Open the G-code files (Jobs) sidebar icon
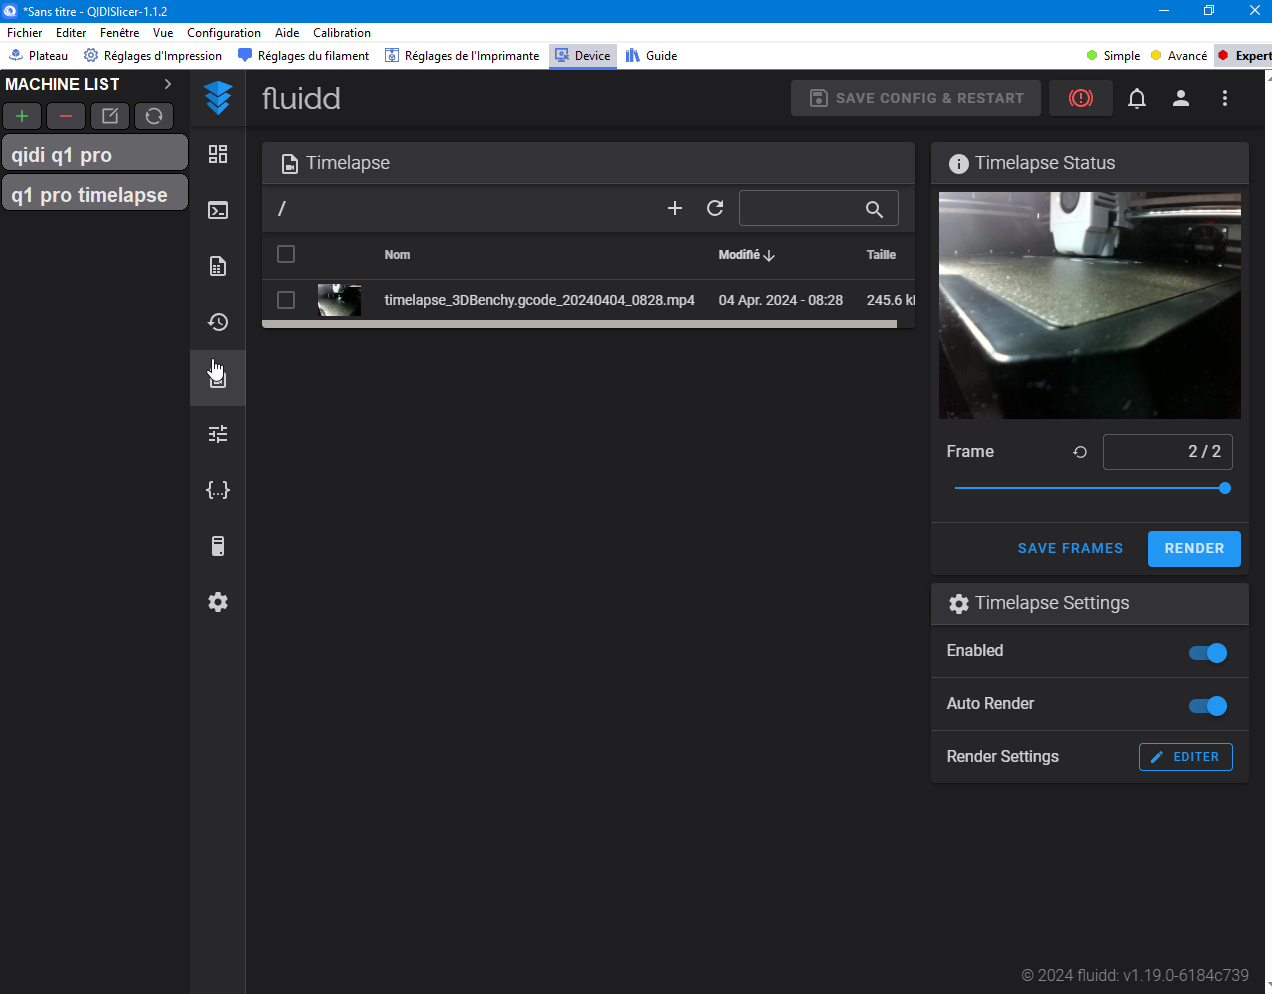The image size is (1272, 994). pyautogui.click(x=218, y=266)
